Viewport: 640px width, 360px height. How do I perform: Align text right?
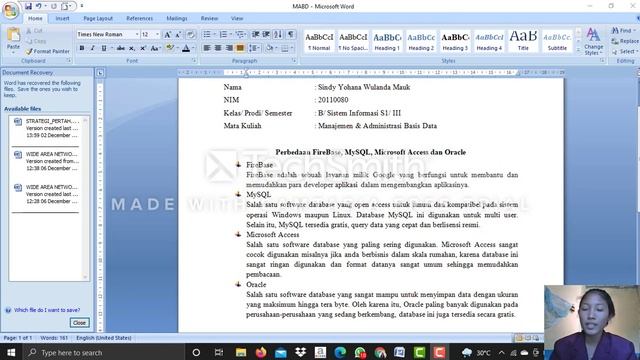[x=229, y=48]
